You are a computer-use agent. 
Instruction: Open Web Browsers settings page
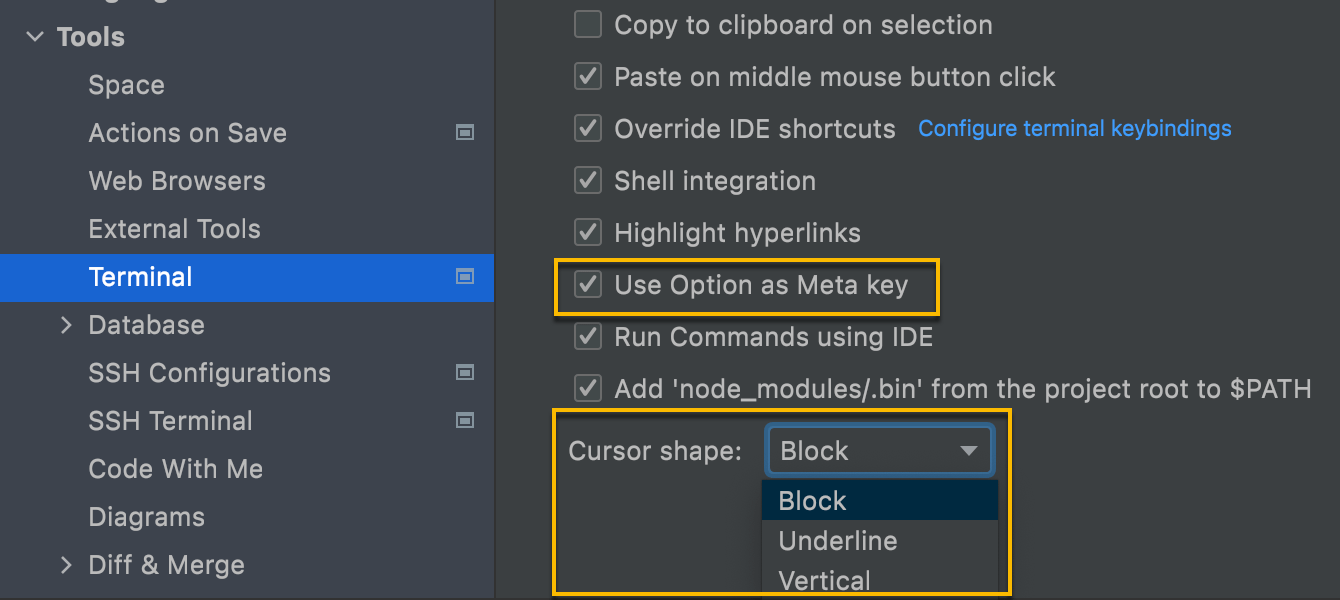177,181
